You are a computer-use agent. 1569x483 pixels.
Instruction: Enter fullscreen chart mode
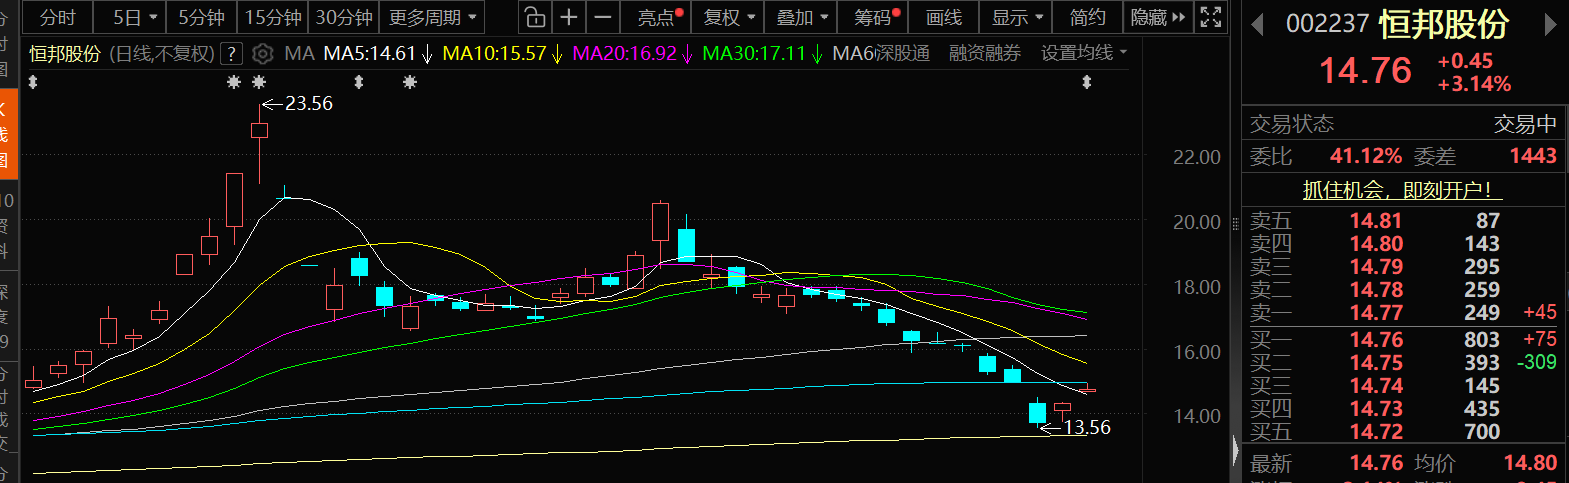(x=1211, y=17)
